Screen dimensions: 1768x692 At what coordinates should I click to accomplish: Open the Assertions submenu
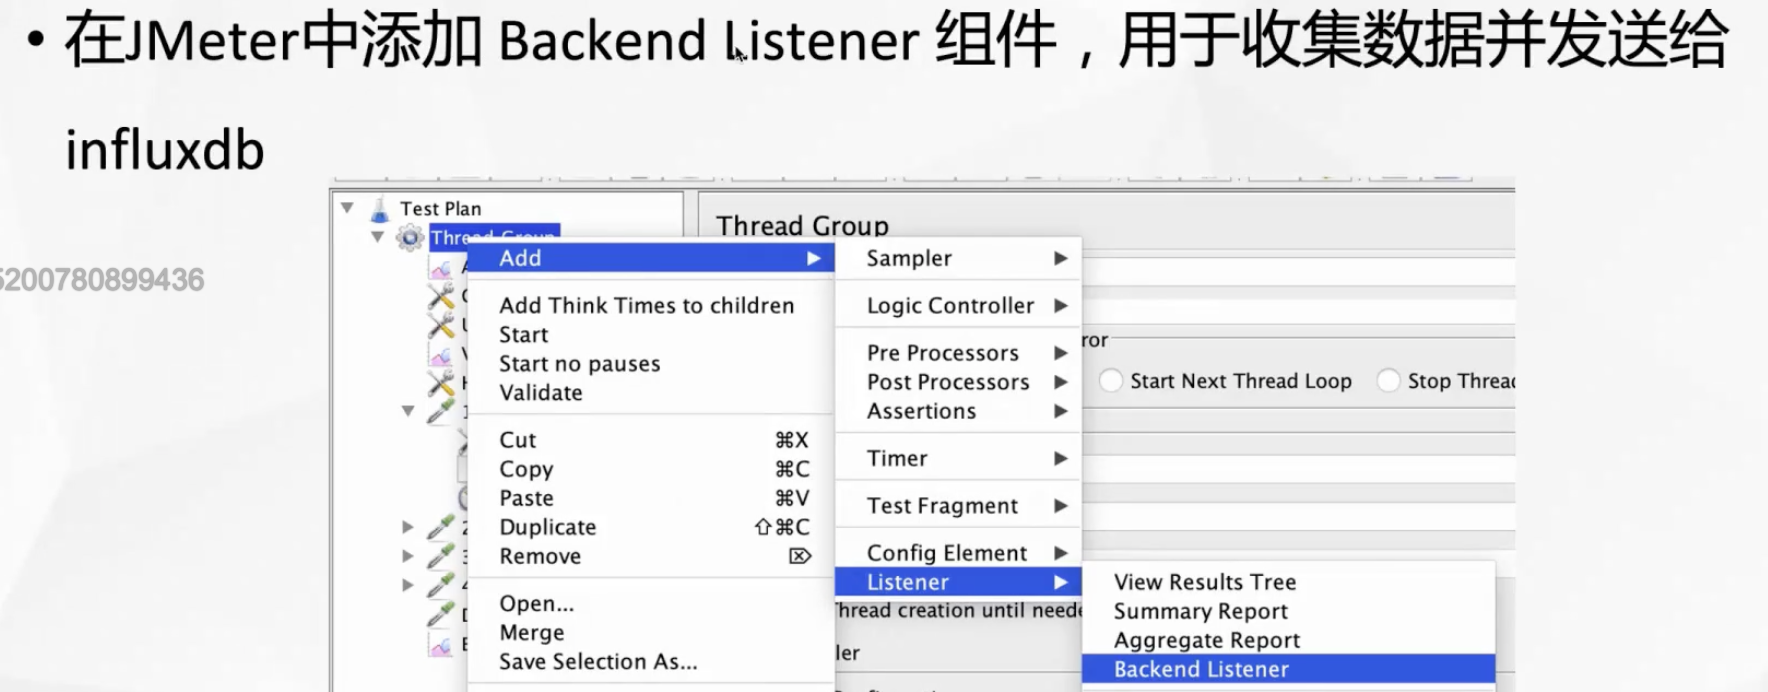(x=958, y=411)
